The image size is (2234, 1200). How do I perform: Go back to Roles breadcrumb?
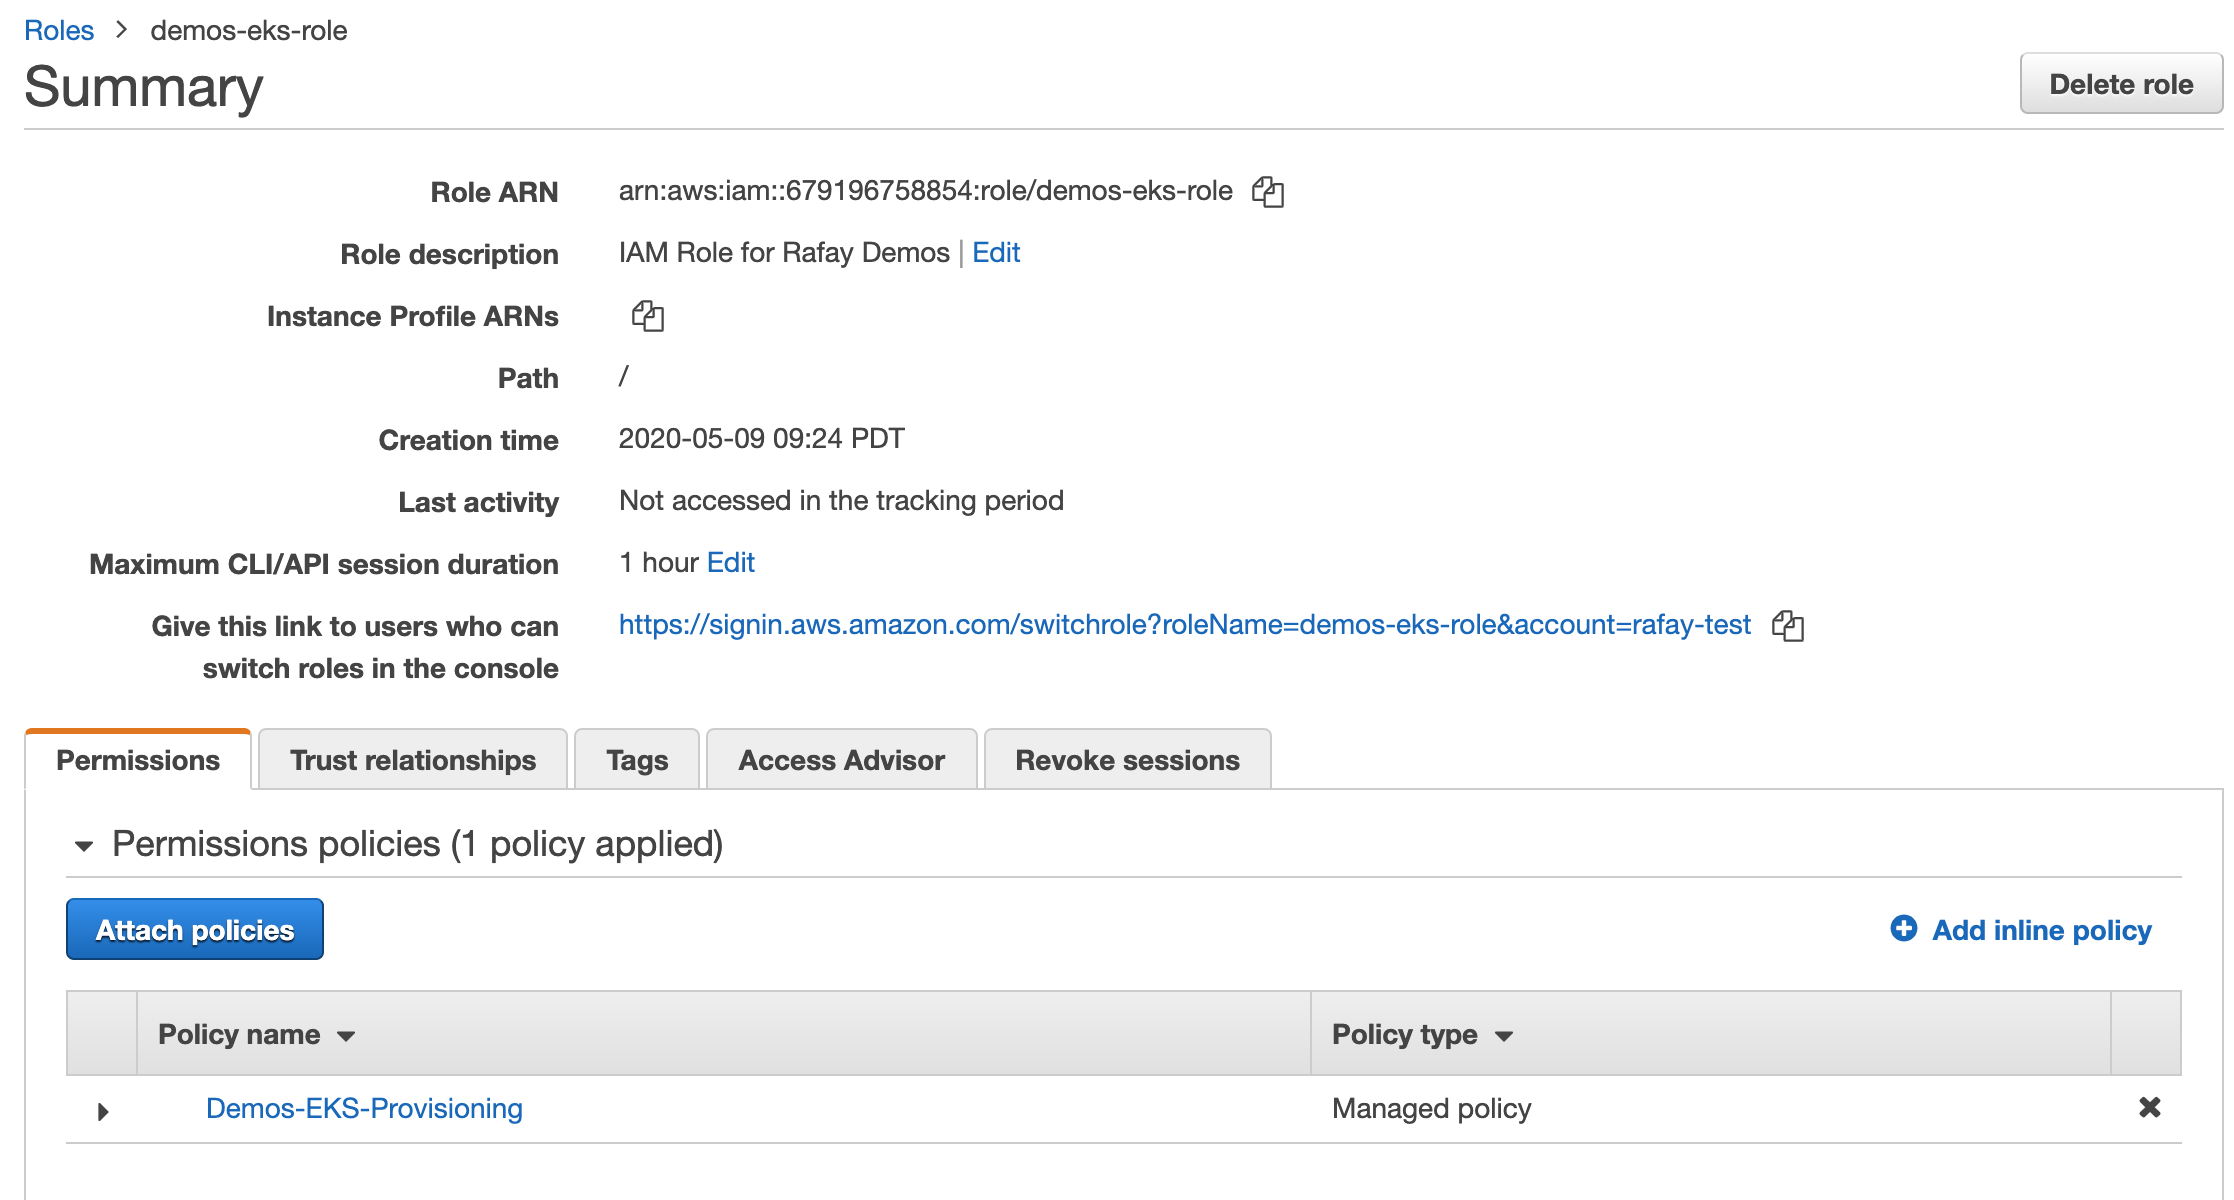(59, 30)
